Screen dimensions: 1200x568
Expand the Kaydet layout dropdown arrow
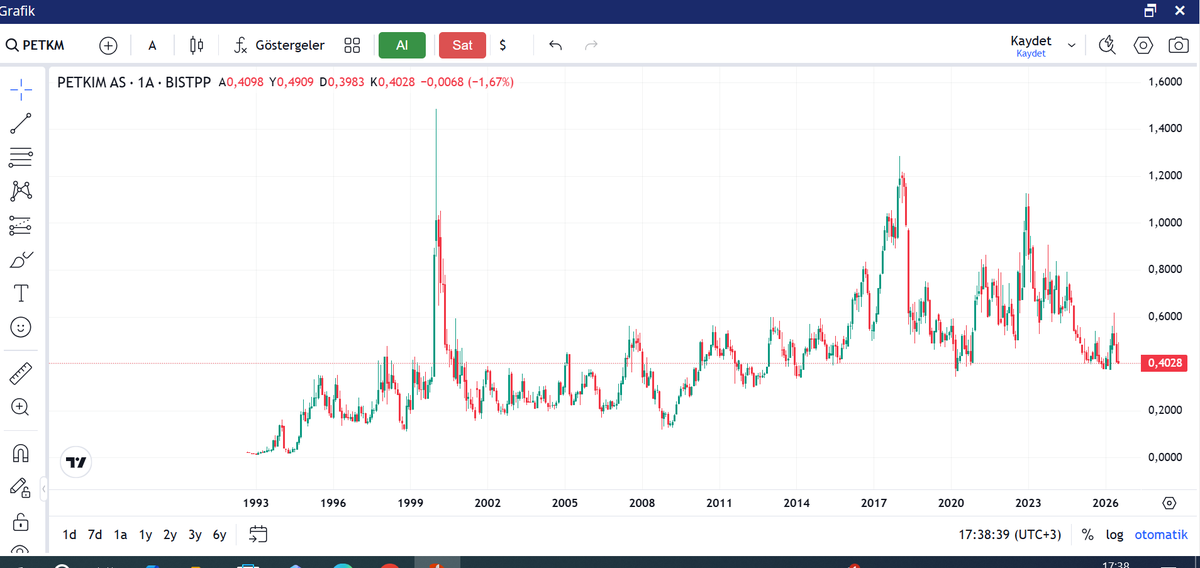pos(1072,45)
